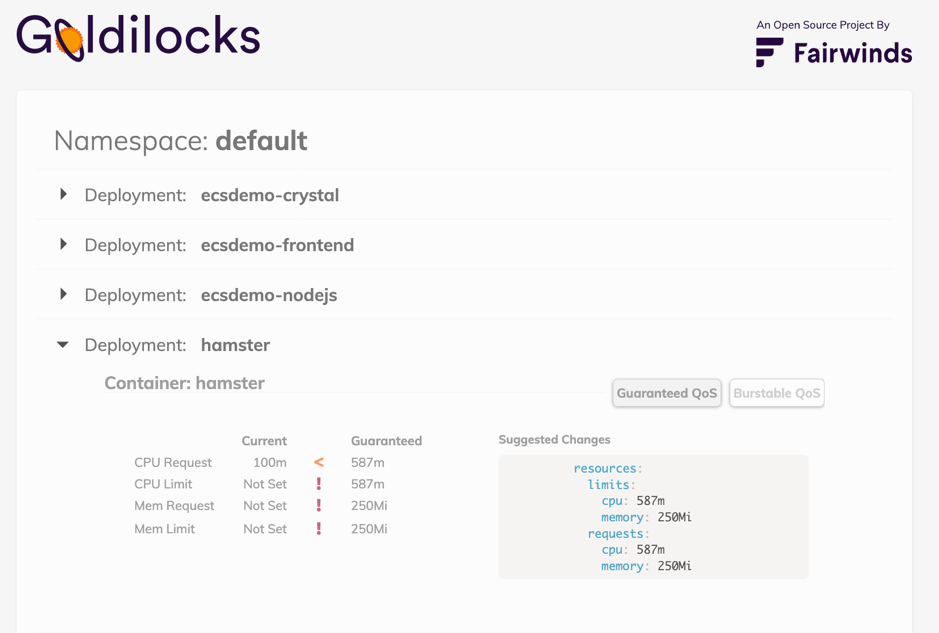Click the 'Container: hamster' heading

click(184, 383)
